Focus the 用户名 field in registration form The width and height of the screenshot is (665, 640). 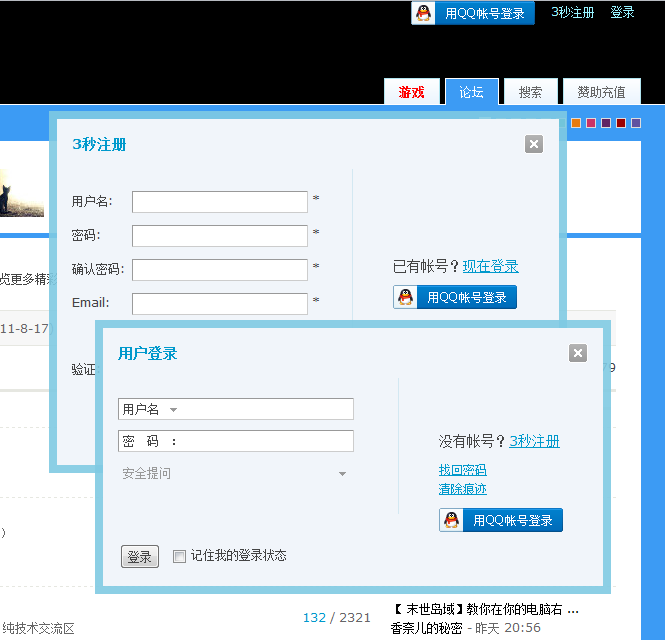220,201
